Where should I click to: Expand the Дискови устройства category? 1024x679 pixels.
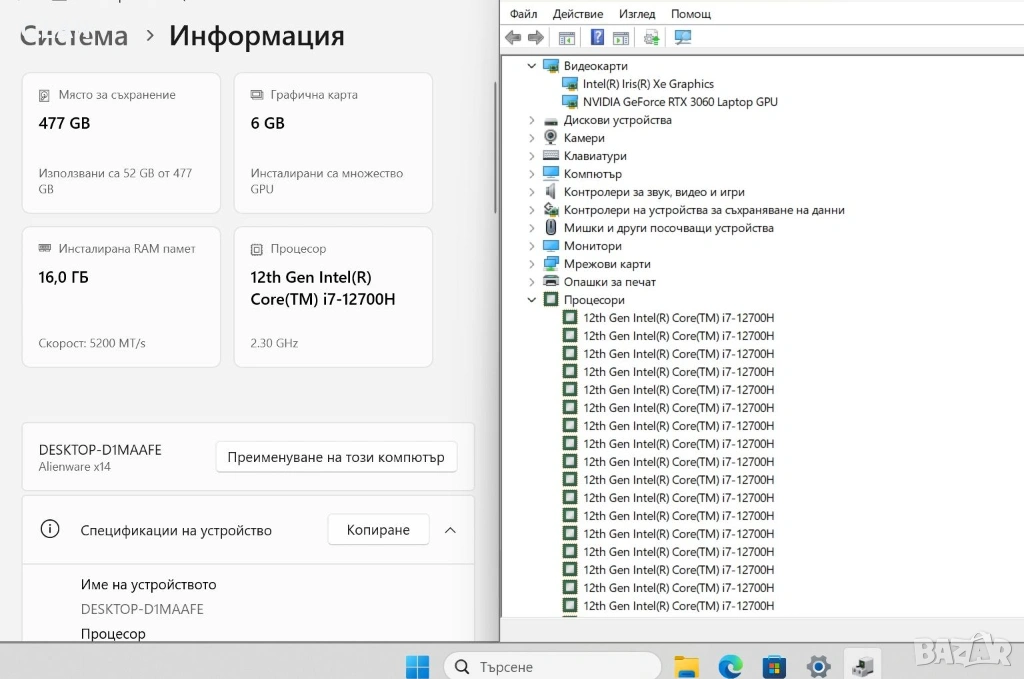coord(532,120)
